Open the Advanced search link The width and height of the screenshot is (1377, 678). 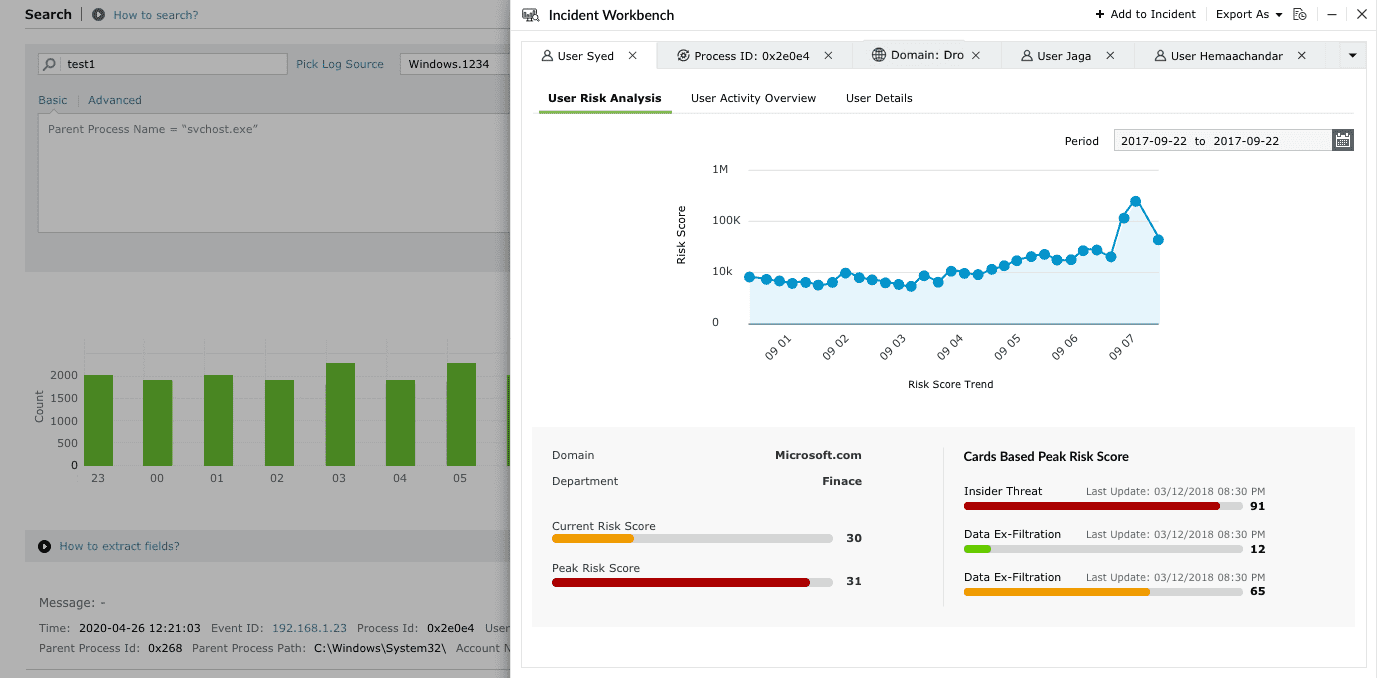[114, 100]
